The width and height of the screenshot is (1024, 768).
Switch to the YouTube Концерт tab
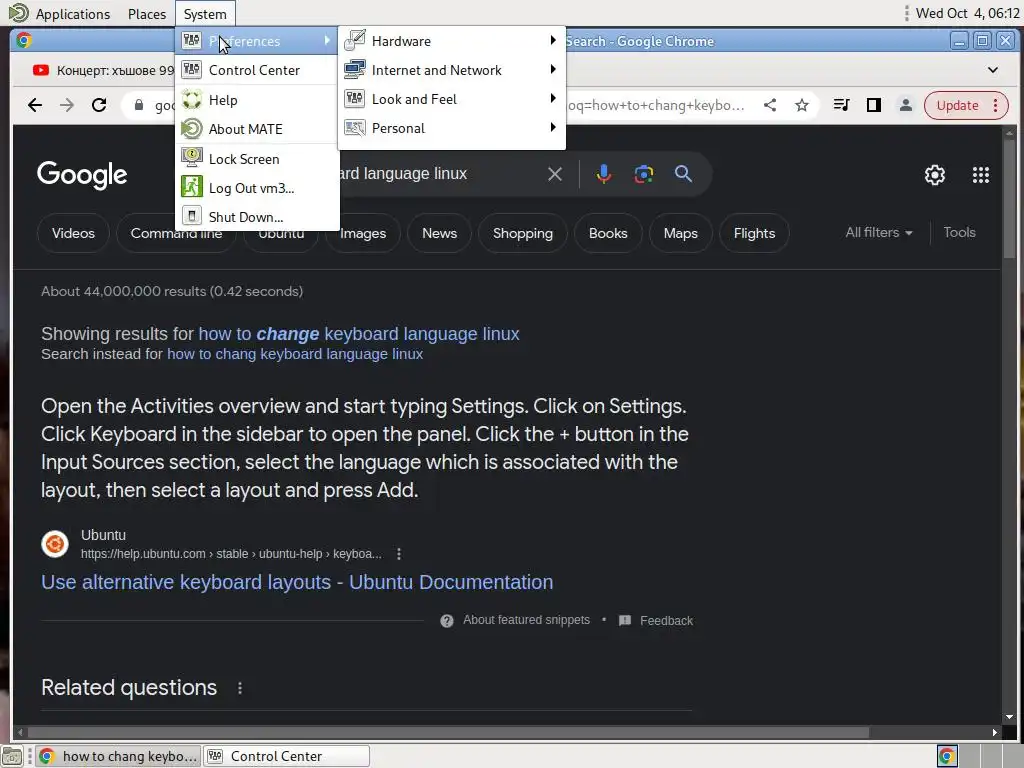(104, 70)
